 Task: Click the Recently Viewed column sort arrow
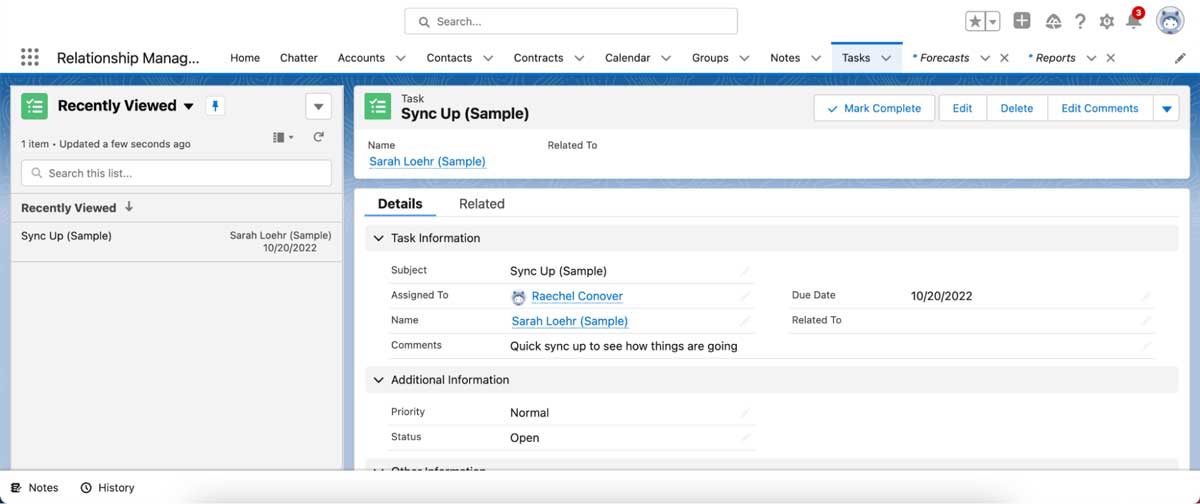pyautogui.click(x=129, y=207)
